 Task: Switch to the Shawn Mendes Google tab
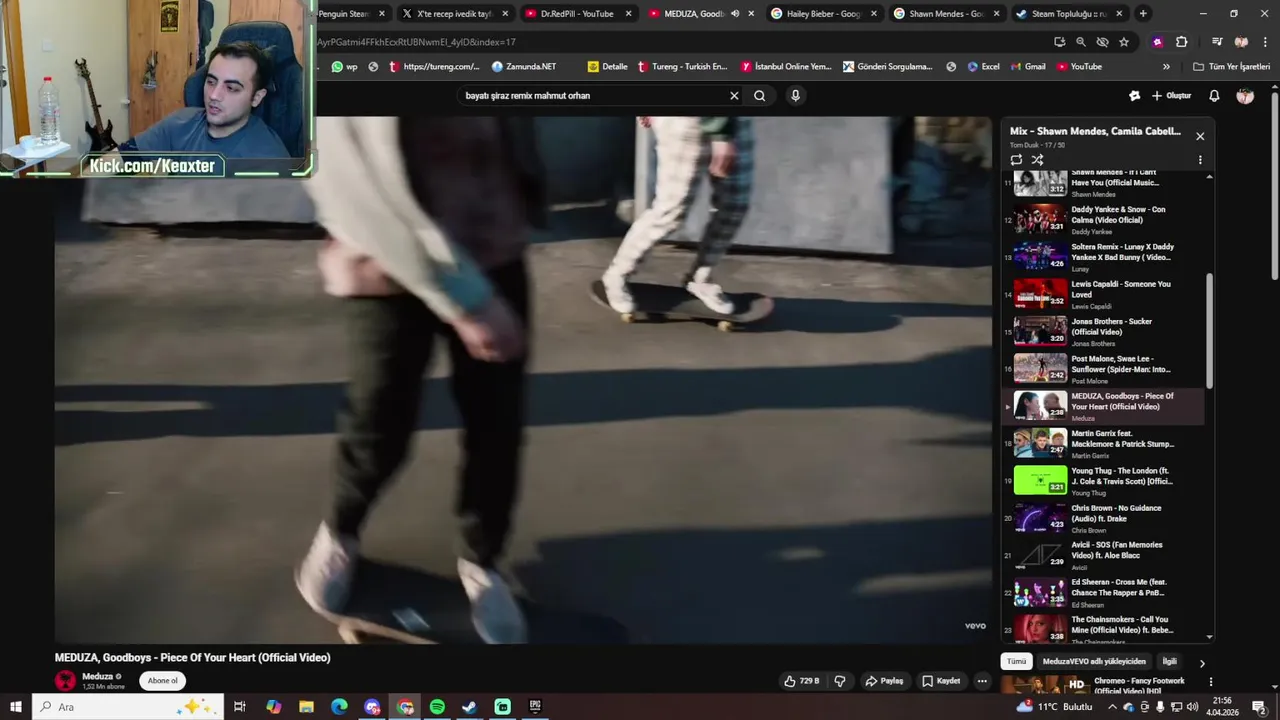pyautogui.click(x=946, y=14)
